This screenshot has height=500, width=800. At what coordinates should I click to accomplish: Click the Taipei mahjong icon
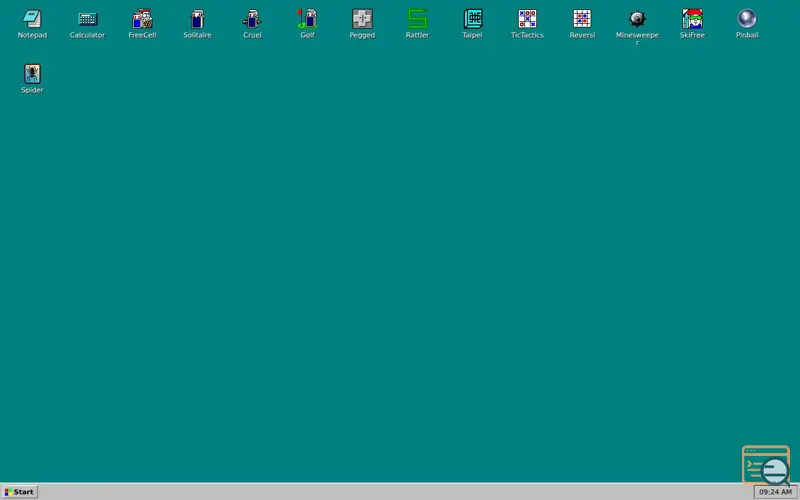pyautogui.click(x=472, y=19)
